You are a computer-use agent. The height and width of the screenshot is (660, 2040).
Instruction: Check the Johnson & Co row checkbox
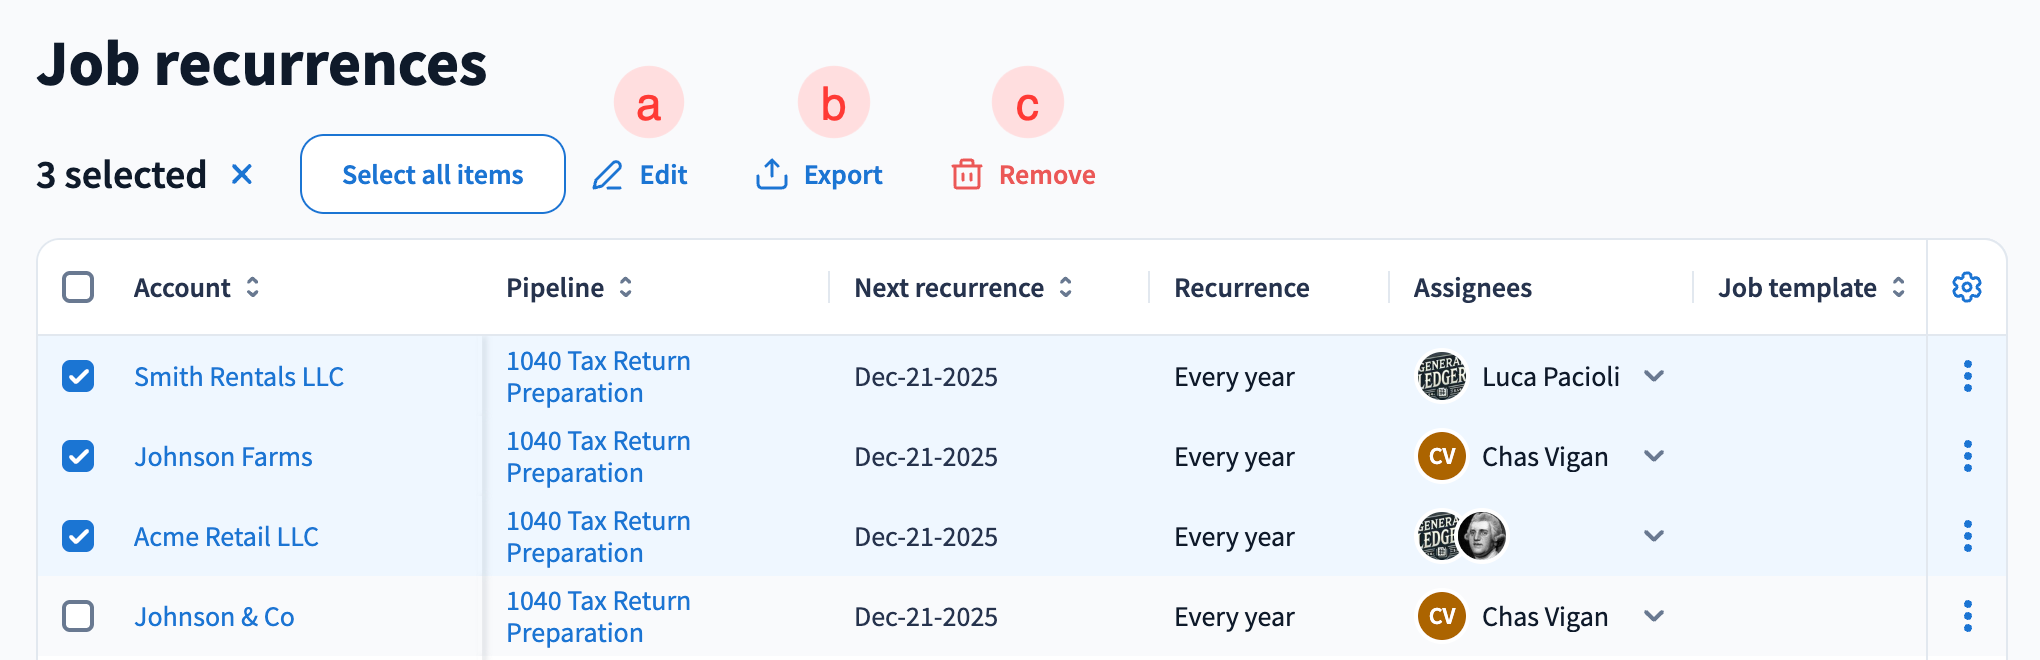[x=78, y=616]
